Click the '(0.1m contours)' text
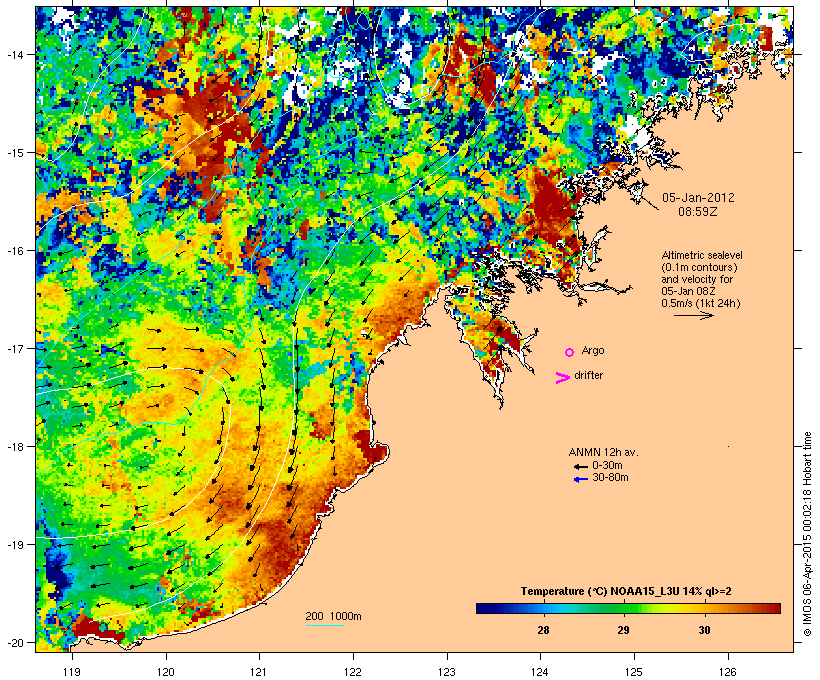 [699, 267]
